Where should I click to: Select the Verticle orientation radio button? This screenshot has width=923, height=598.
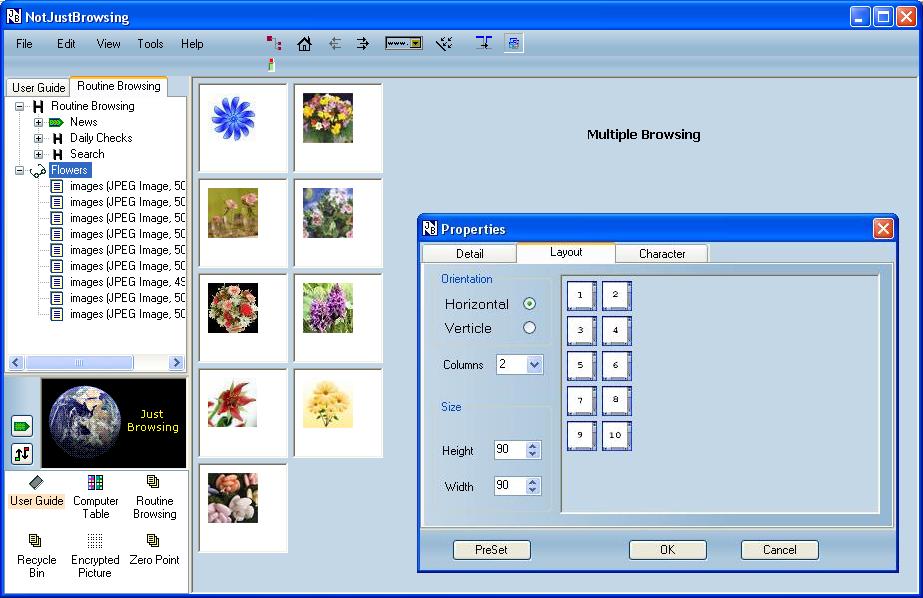529,328
